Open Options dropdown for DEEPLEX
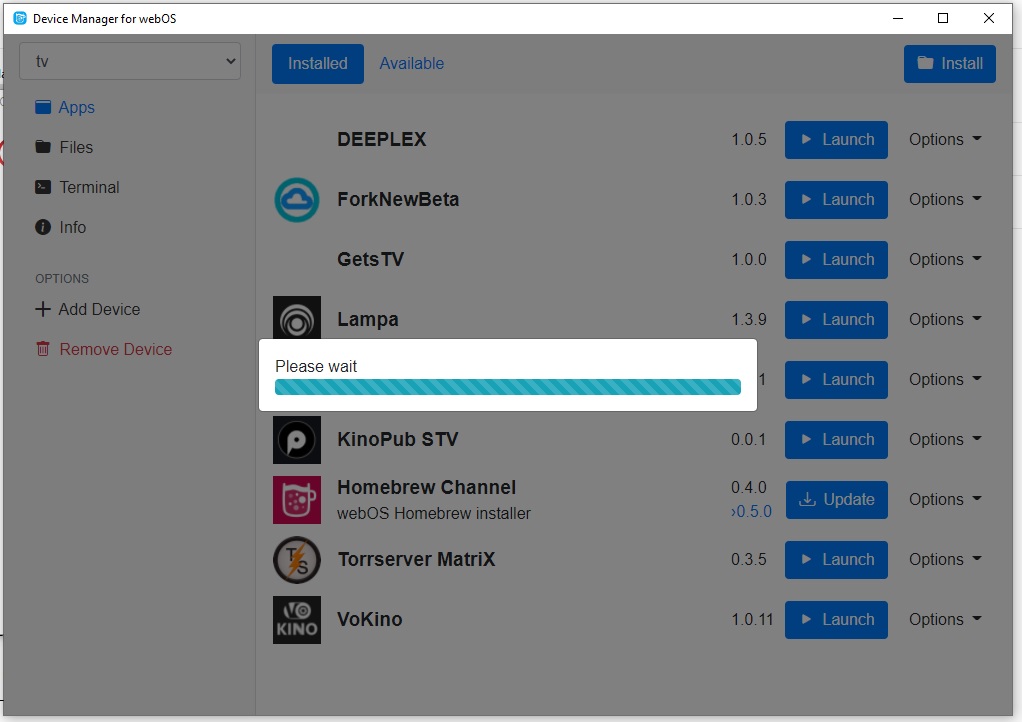1022x722 pixels. click(x=944, y=140)
